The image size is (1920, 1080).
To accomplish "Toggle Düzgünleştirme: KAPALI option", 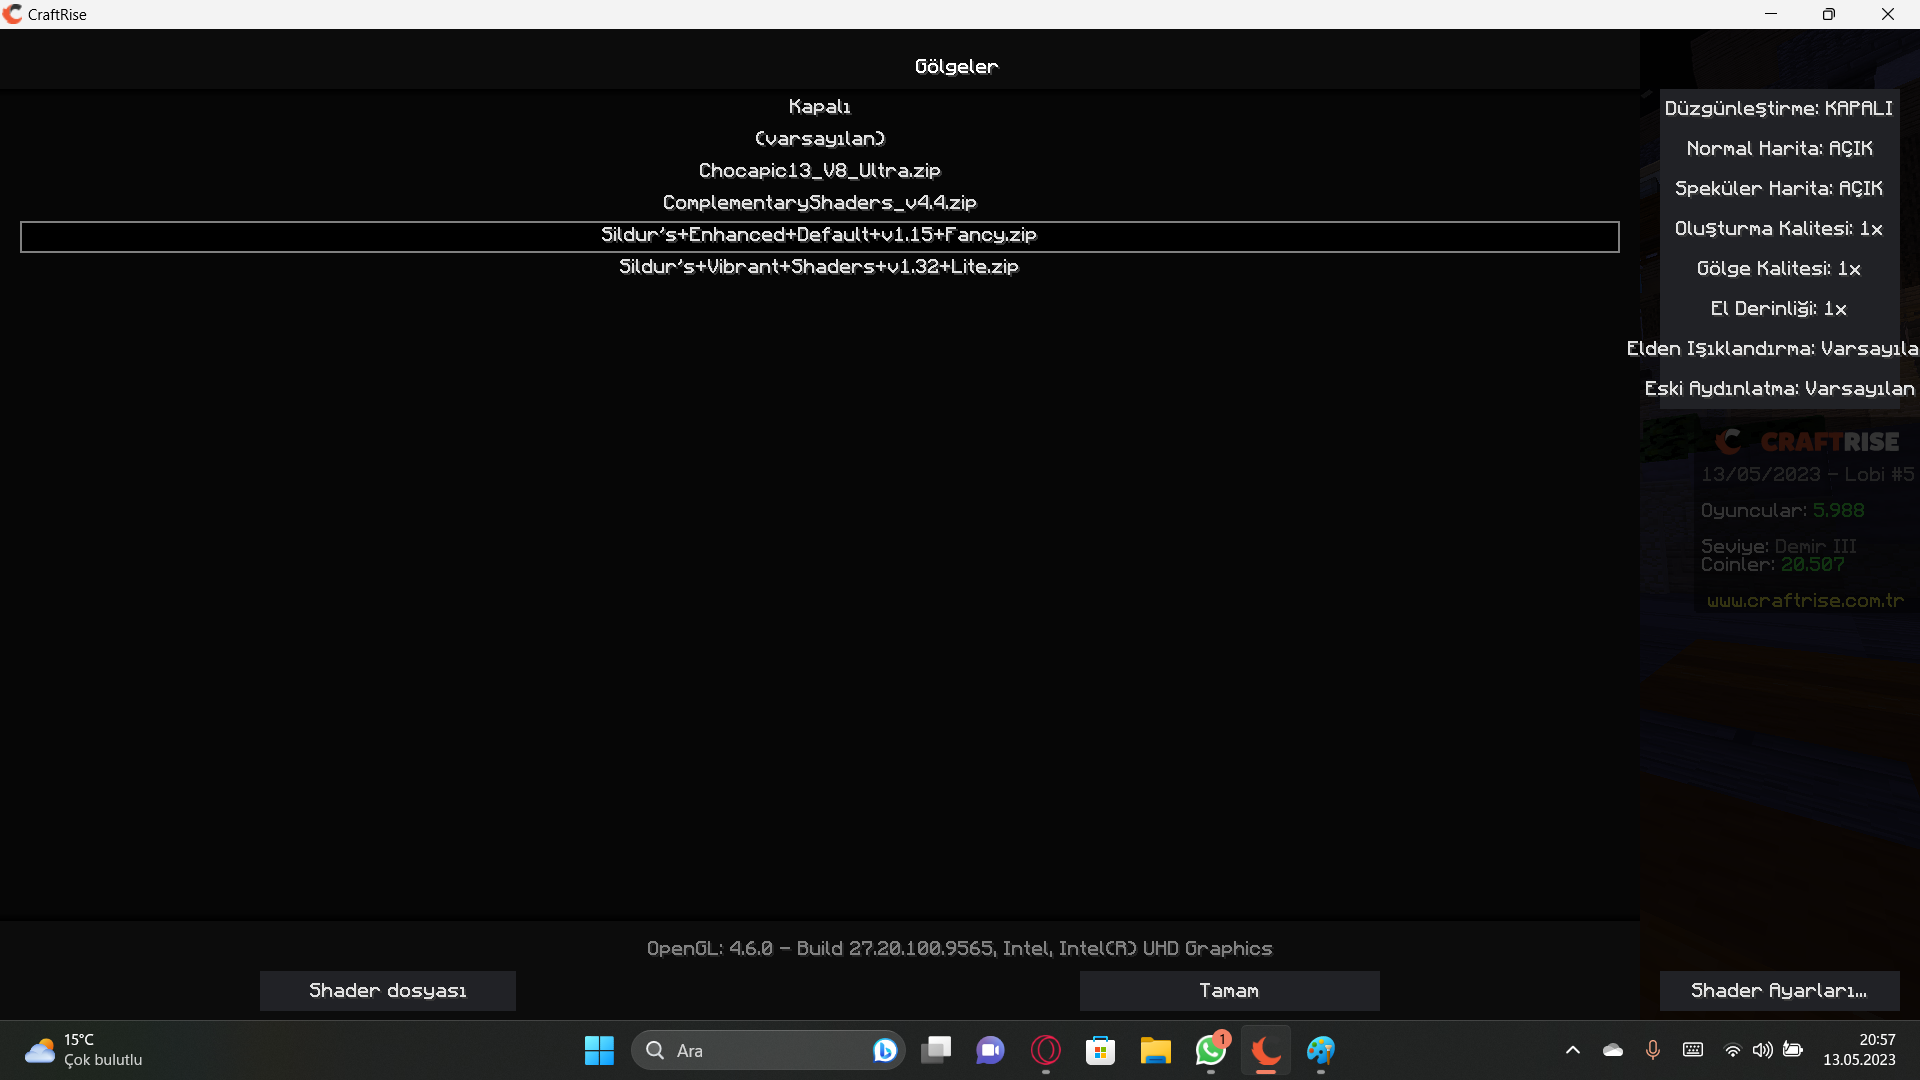I will (x=1779, y=108).
